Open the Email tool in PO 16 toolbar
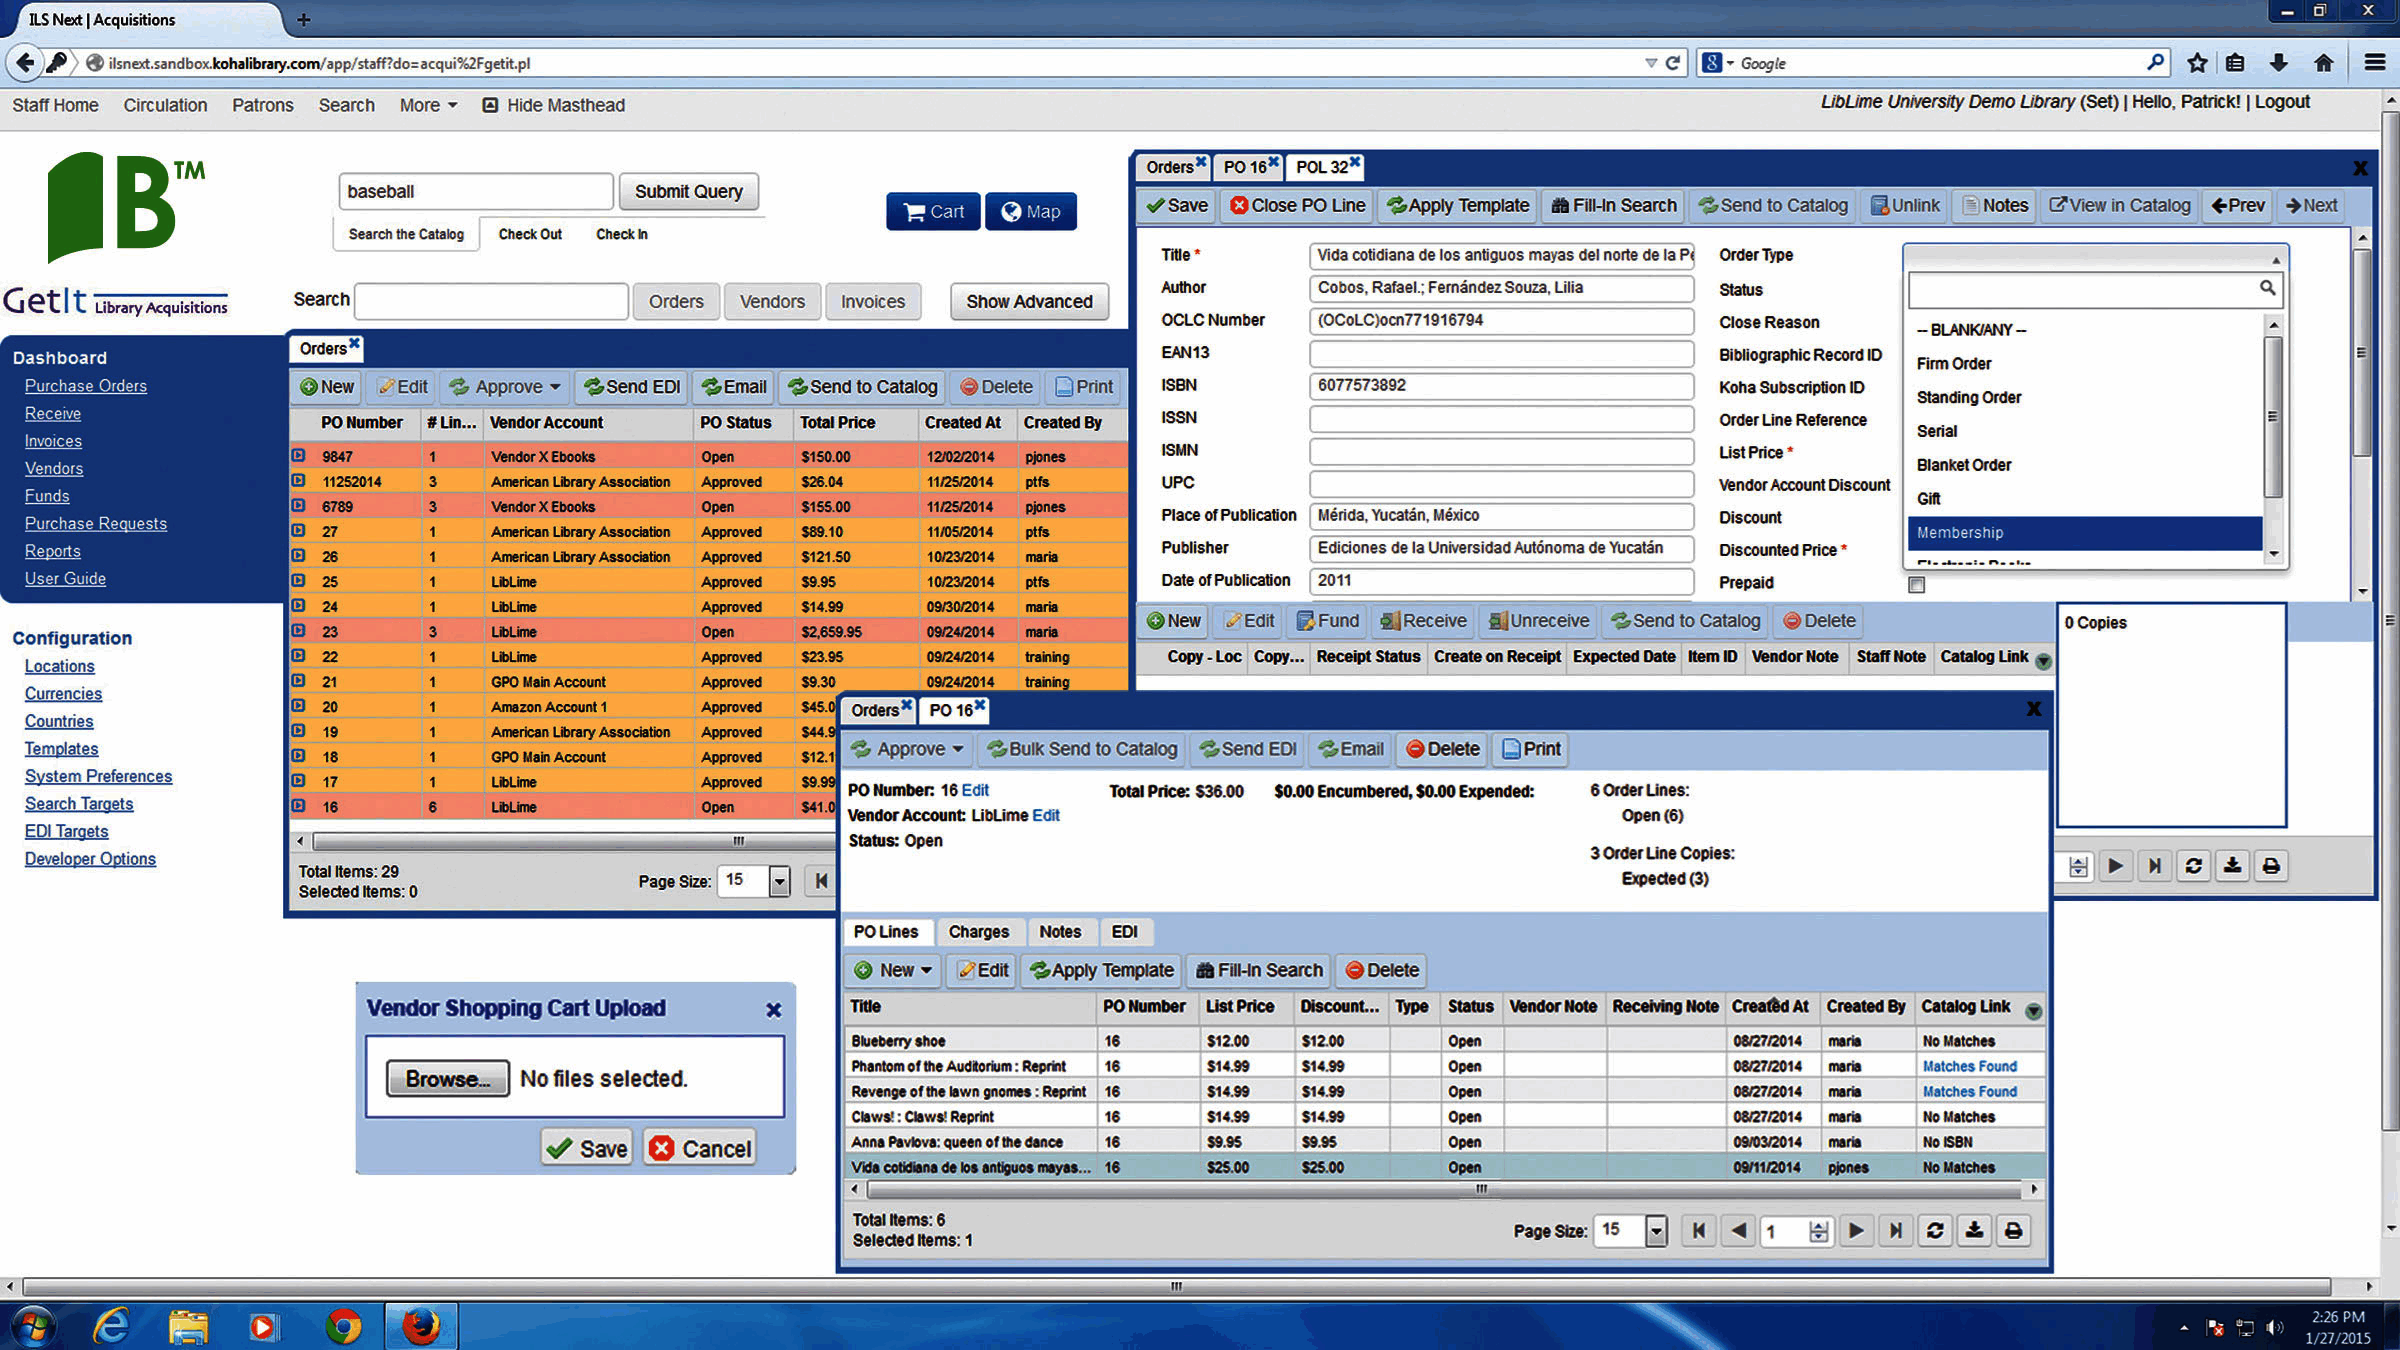 tap(1349, 749)
